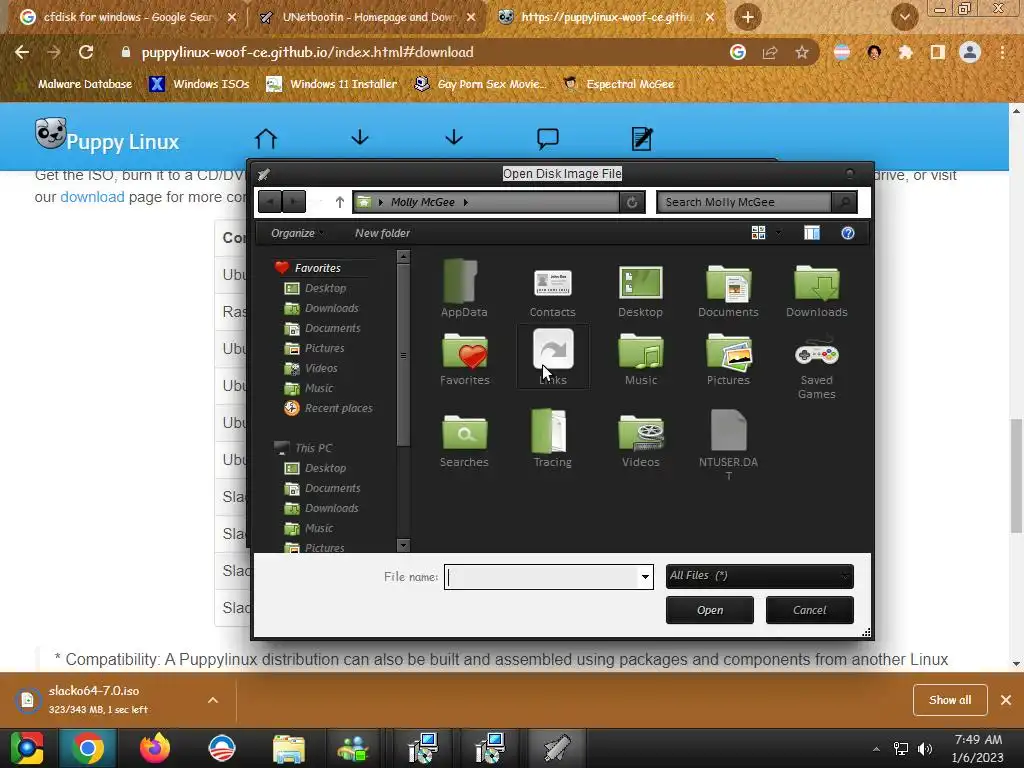The width and height of the screenshot is (1024, 768).
Task: Click the navigation pane scrollbar down arrow
Action: pos(403,545)
